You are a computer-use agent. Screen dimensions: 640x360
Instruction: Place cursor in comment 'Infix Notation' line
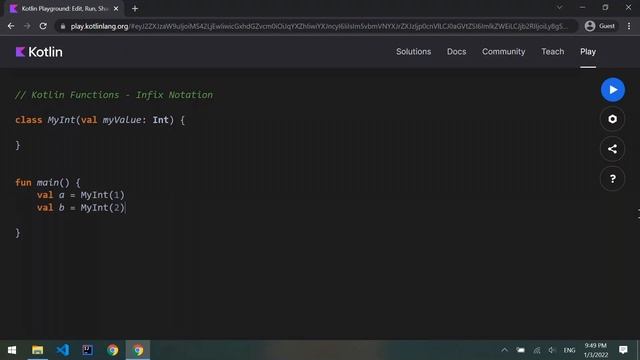coord(113,95)
